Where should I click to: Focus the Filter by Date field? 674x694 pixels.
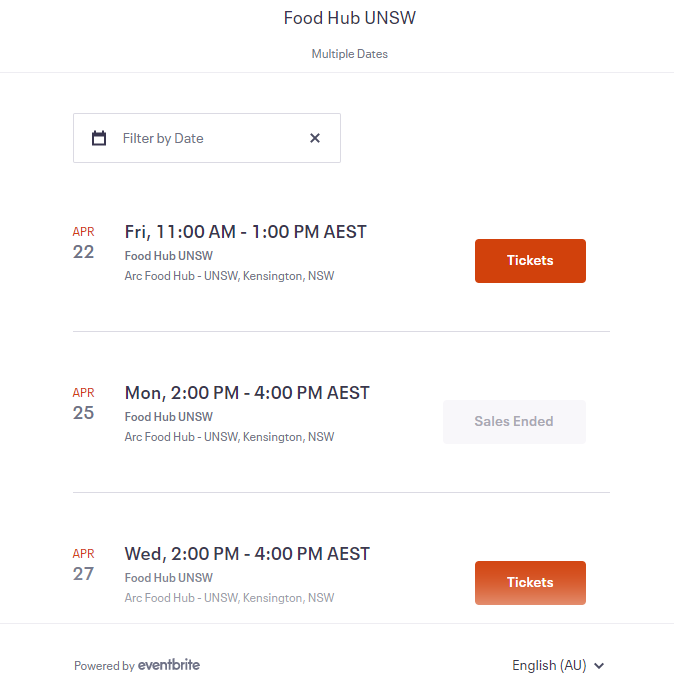pos(207,138)
